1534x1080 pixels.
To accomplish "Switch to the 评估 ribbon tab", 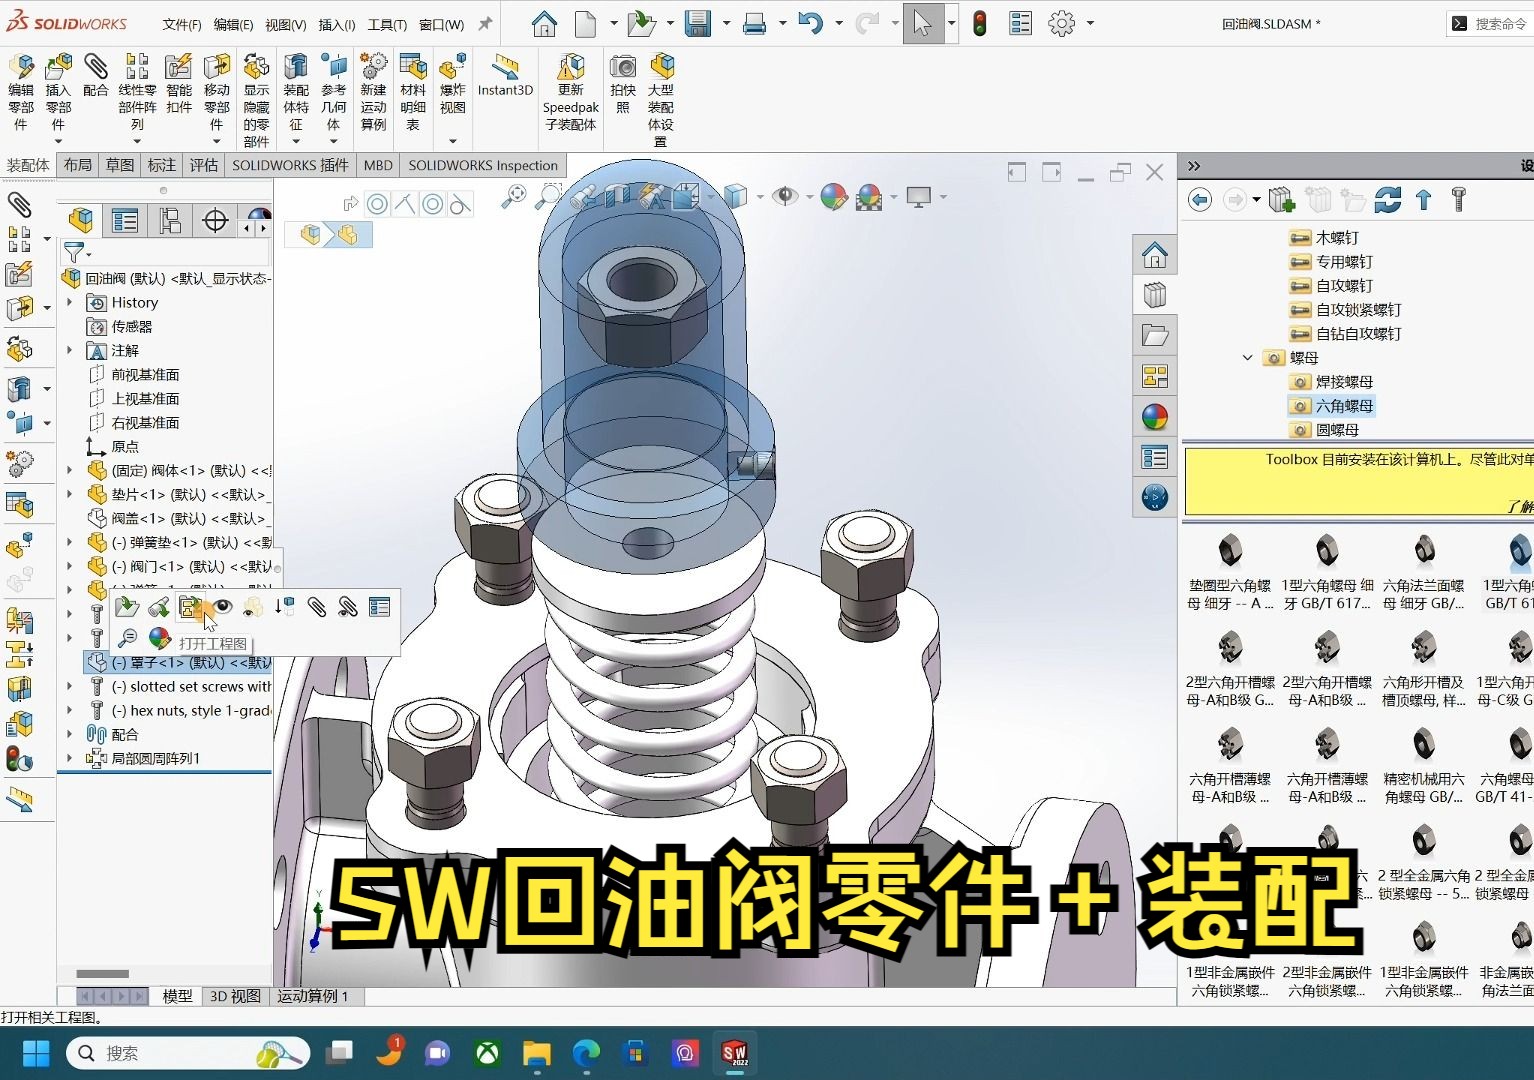I will click(204, 165).
